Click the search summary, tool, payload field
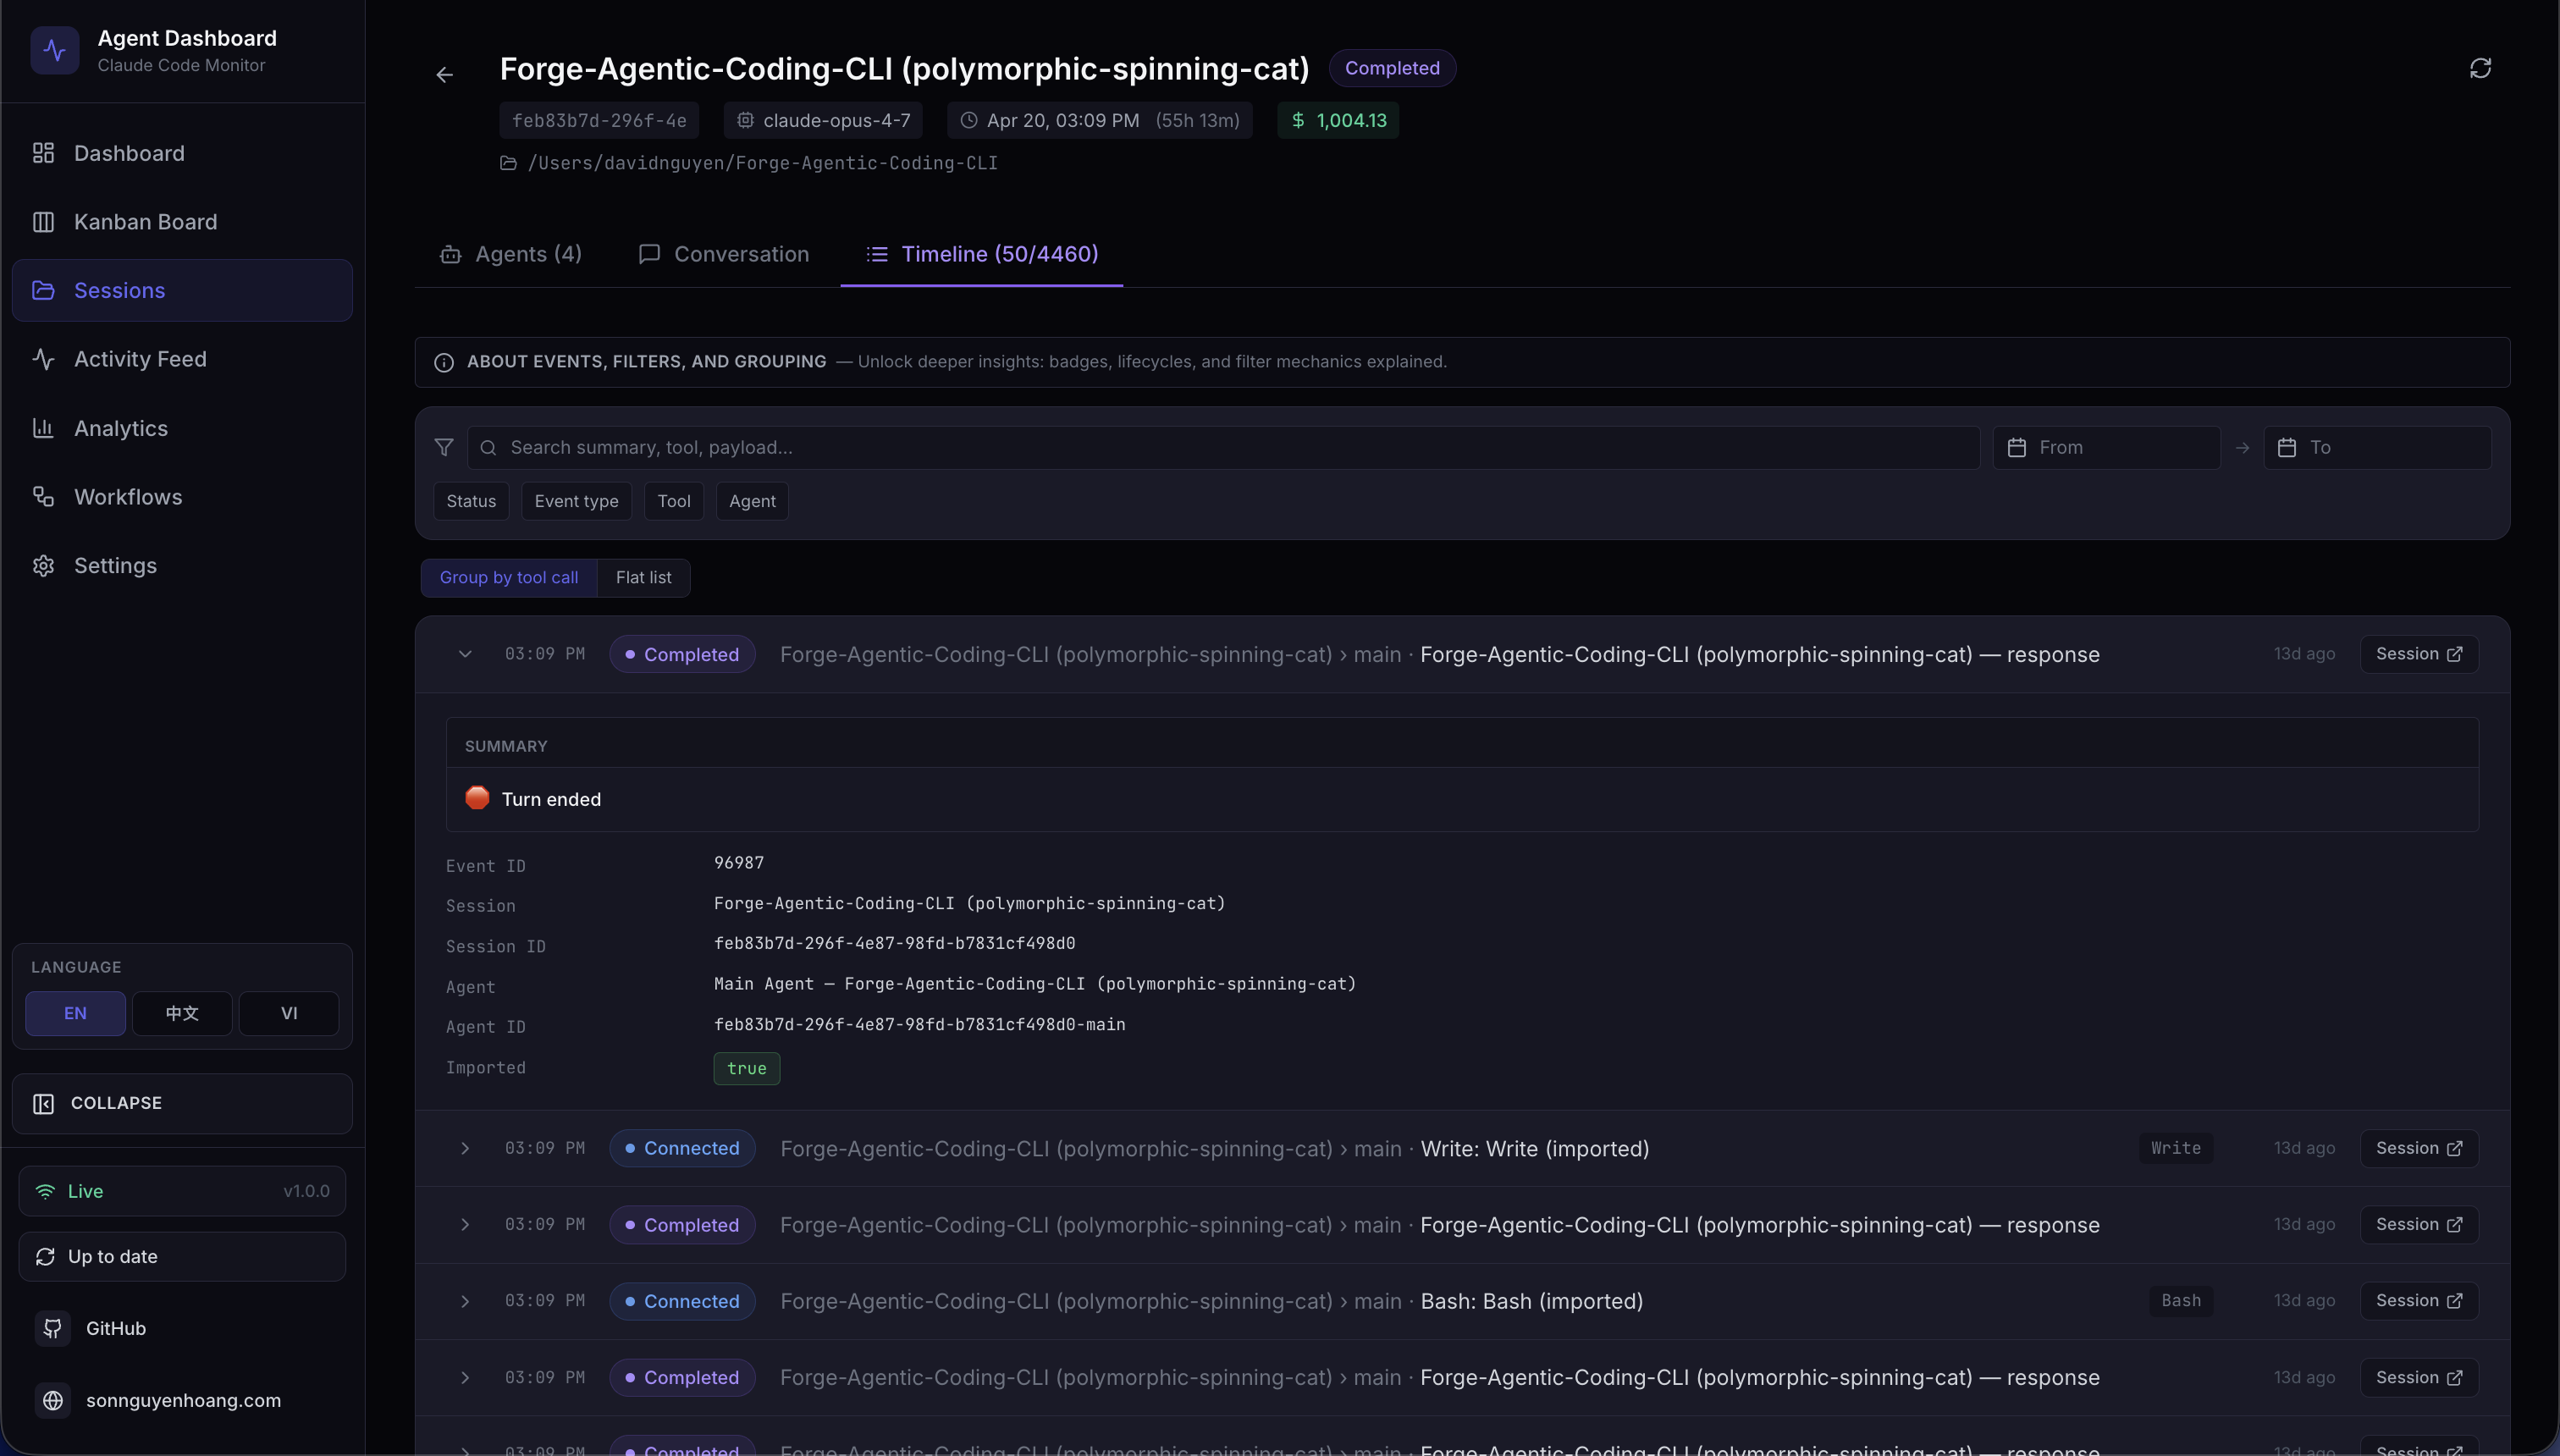 click(1223, 447)
